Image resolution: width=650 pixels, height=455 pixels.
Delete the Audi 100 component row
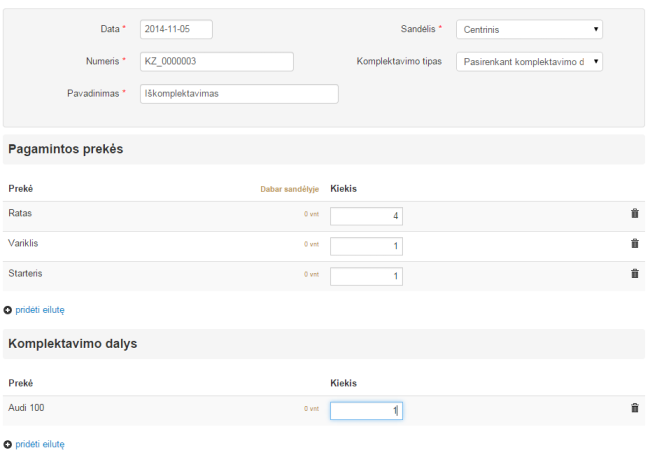634,408
